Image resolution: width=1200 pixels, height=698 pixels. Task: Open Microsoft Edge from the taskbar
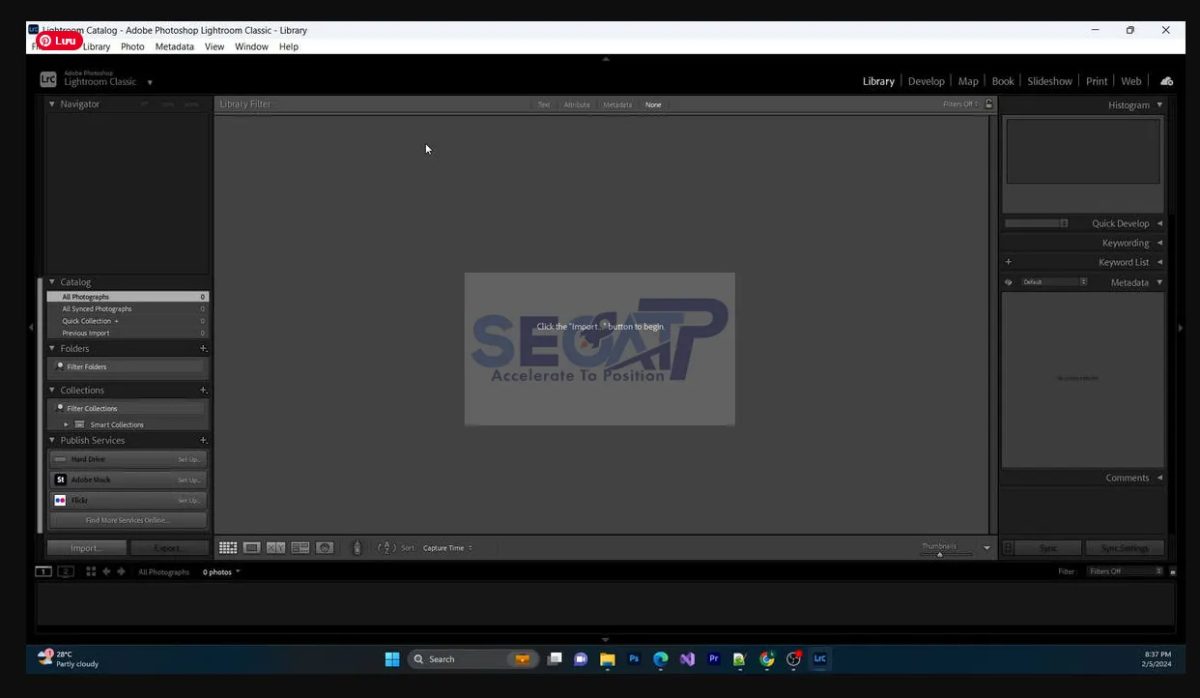(661, 659)
